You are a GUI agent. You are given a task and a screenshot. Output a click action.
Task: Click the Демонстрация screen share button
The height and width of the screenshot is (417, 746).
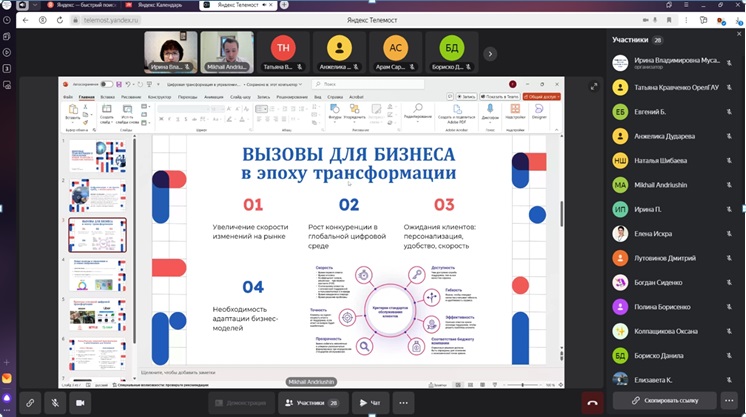241,402
